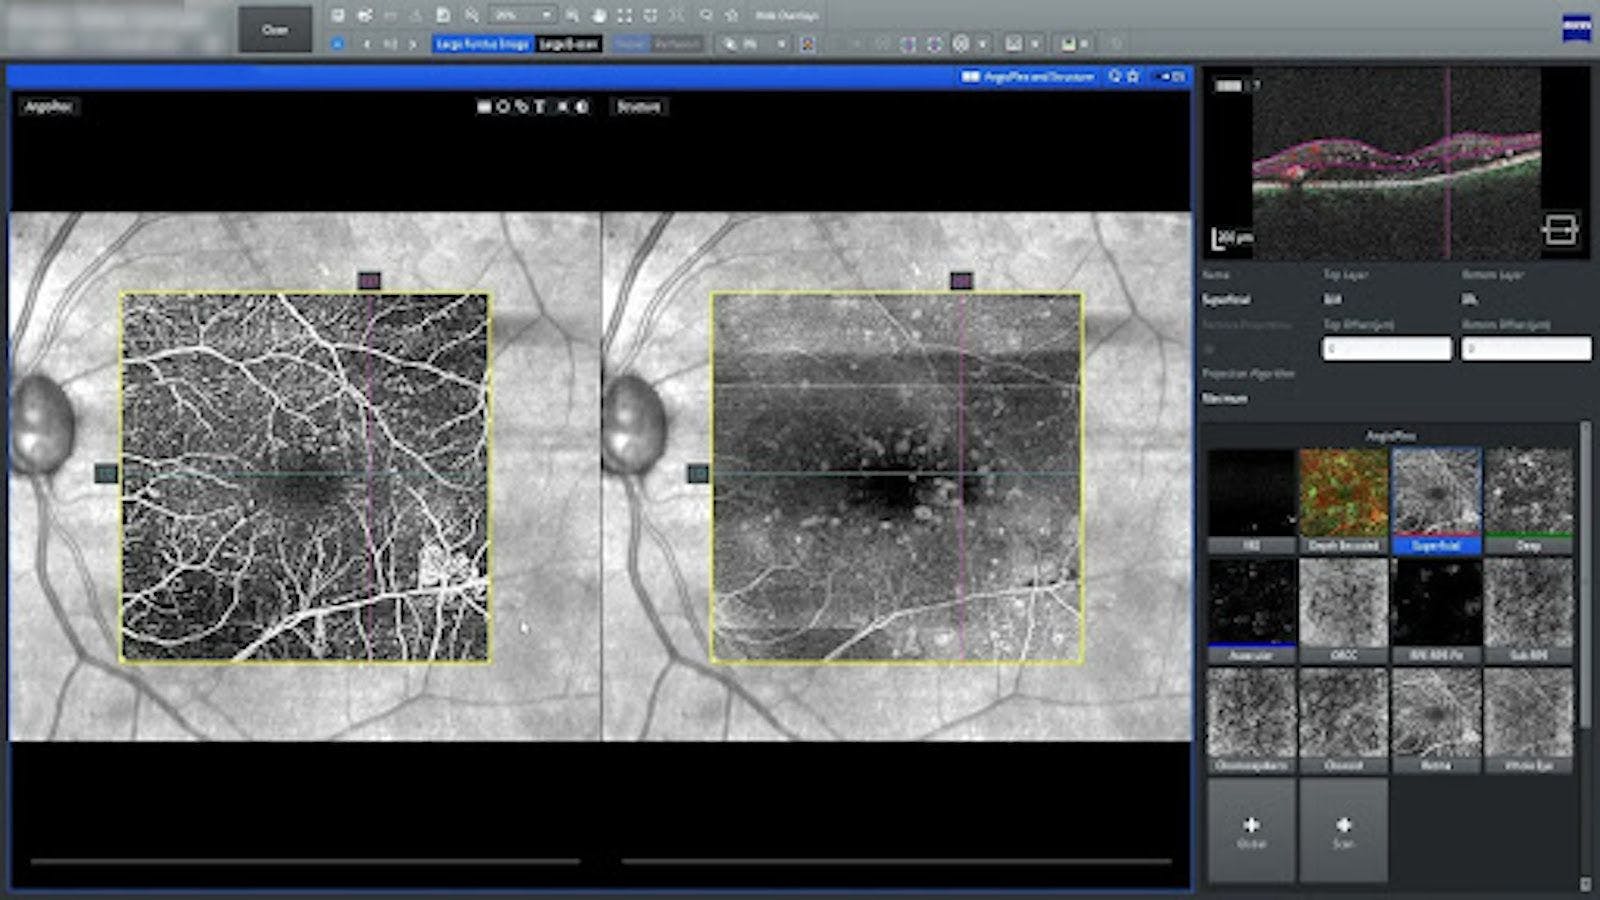Open the image layout dropdown arrow
This screenshot has width=1600, height=900.
coord(1035,44)
